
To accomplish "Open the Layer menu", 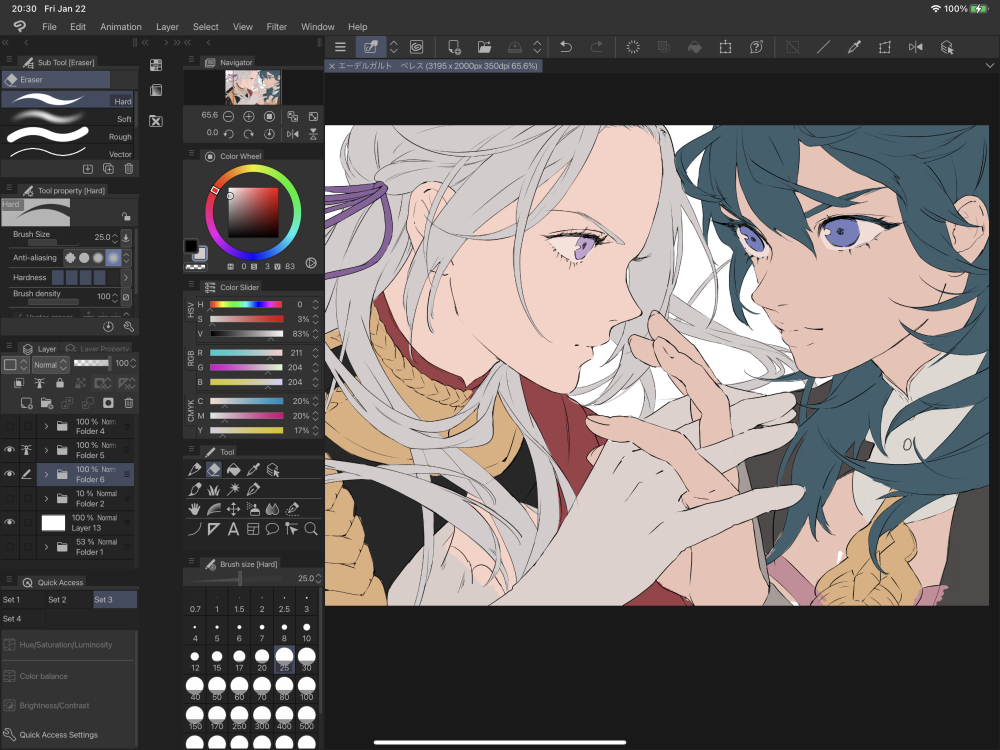I will pyautogui.click(x=167, y=27).
